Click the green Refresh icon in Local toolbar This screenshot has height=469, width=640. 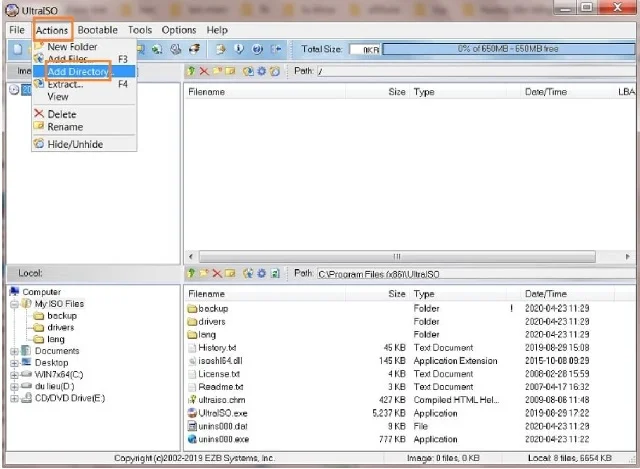275,273
